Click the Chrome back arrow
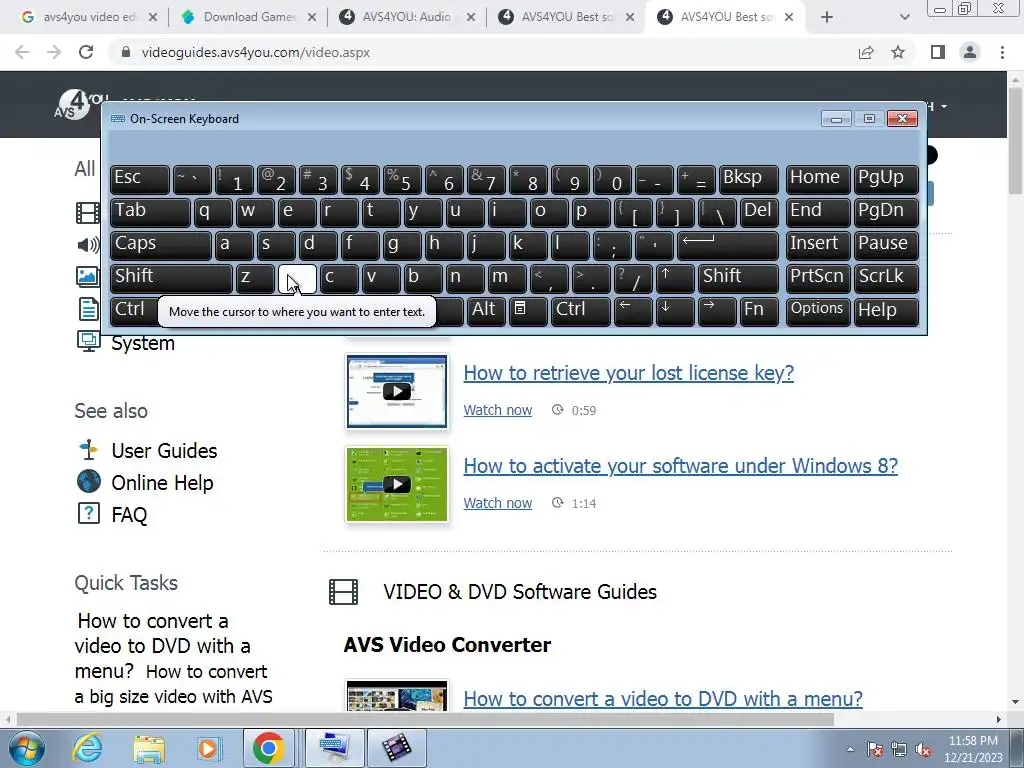 tap(22, 52)
